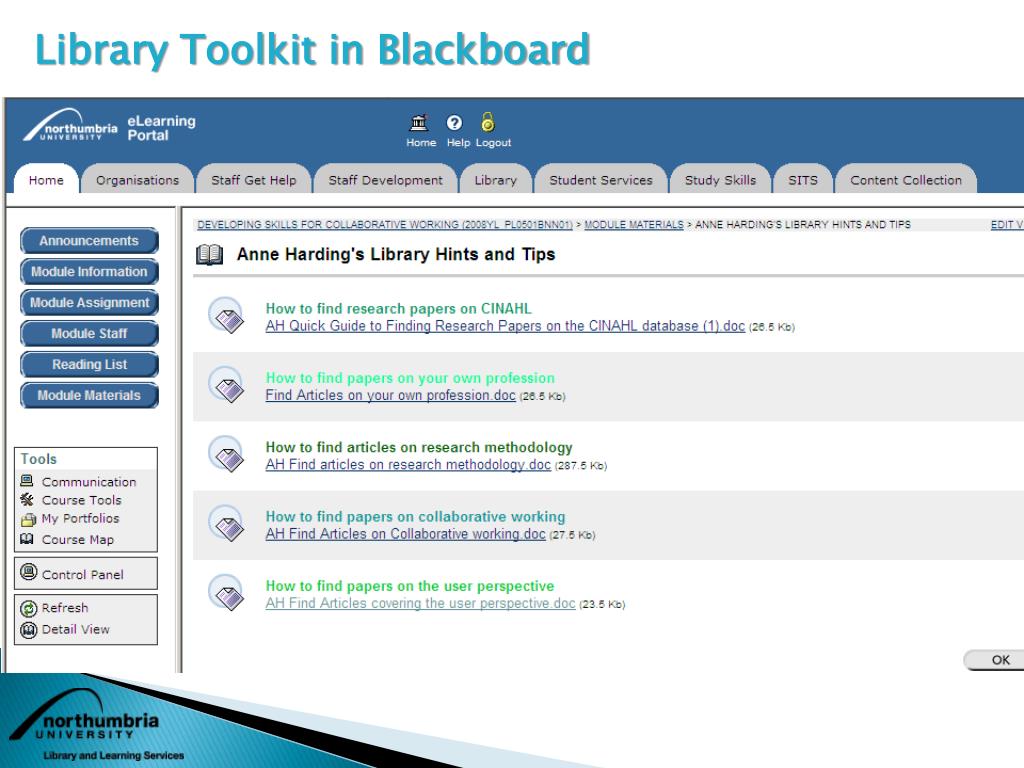The image size is (1024, 768).
Task: Click heading 'How to find papers on collaborative working'
Action: click(x=415, y=517)
